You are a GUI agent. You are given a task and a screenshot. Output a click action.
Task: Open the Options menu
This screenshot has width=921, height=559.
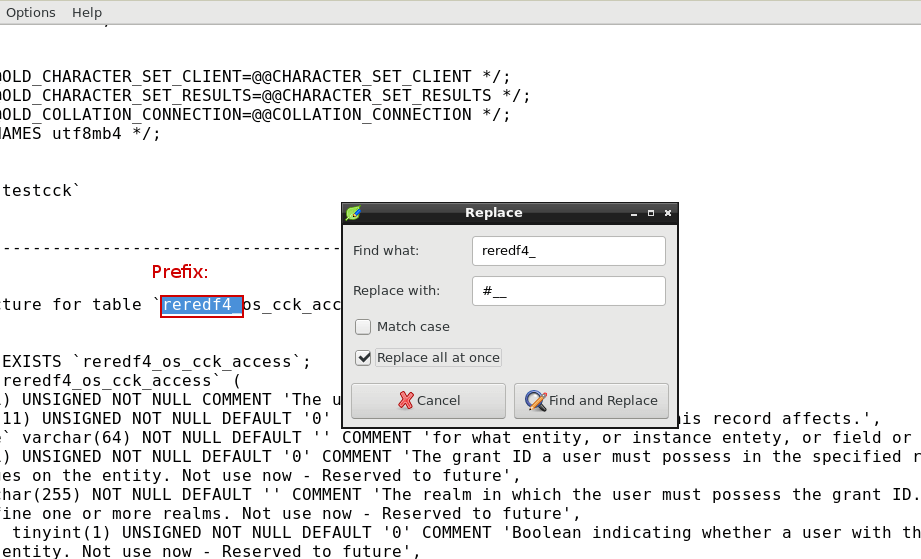[x=31, y=12]
